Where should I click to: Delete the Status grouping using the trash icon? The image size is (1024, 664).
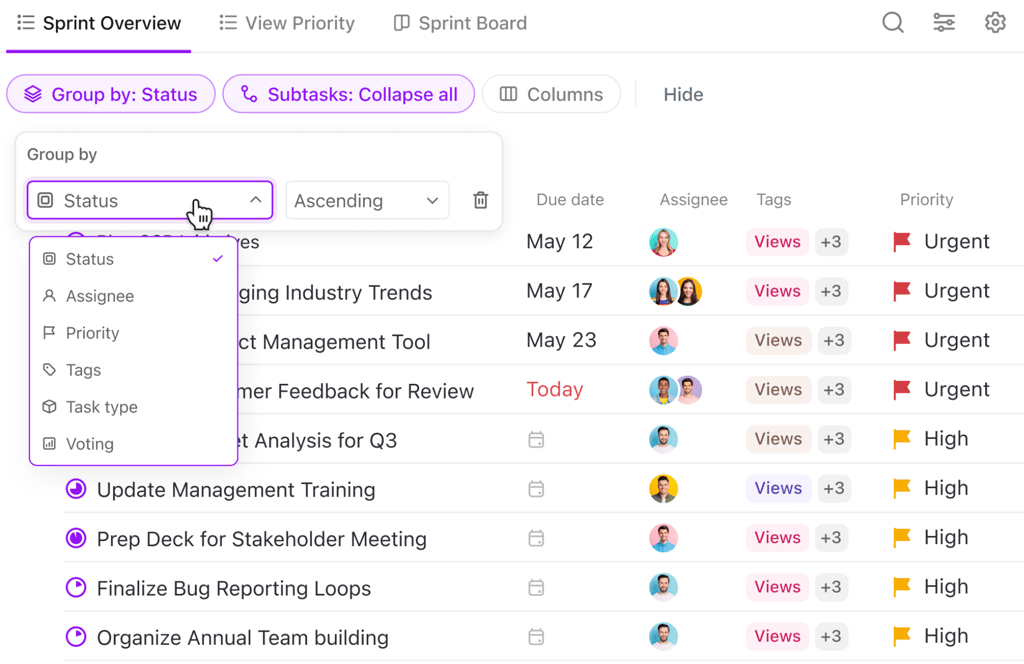pos(480,200)
